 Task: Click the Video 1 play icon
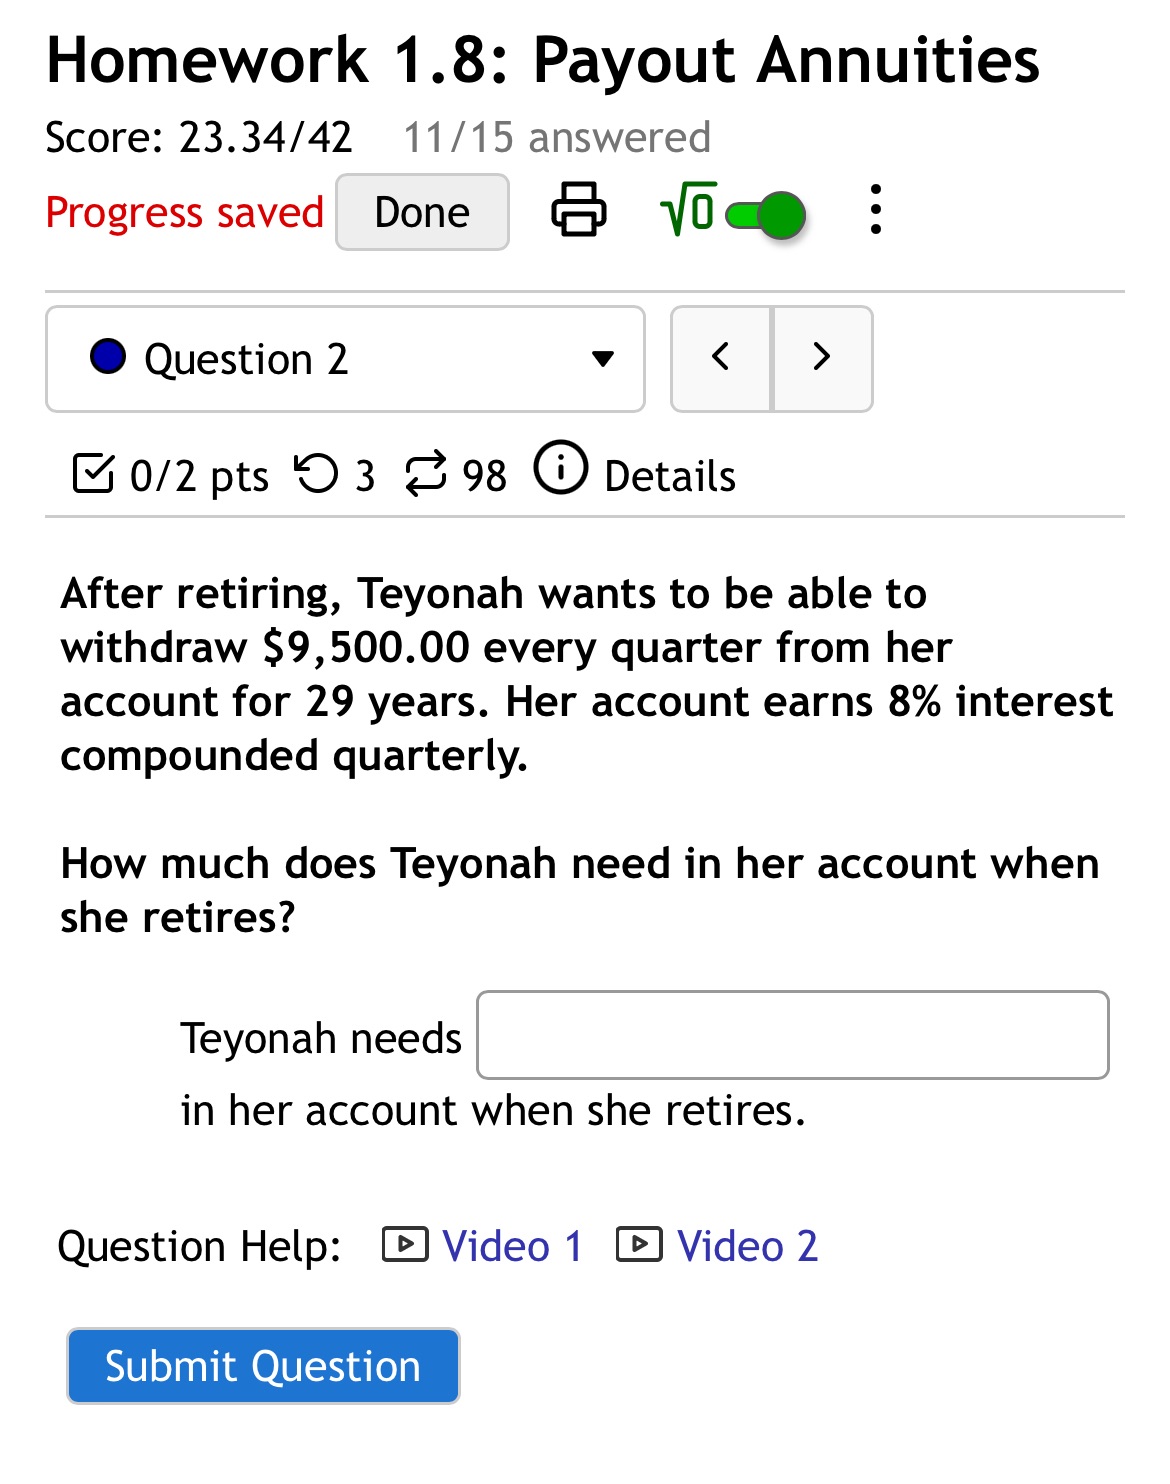coord(404,1245)
